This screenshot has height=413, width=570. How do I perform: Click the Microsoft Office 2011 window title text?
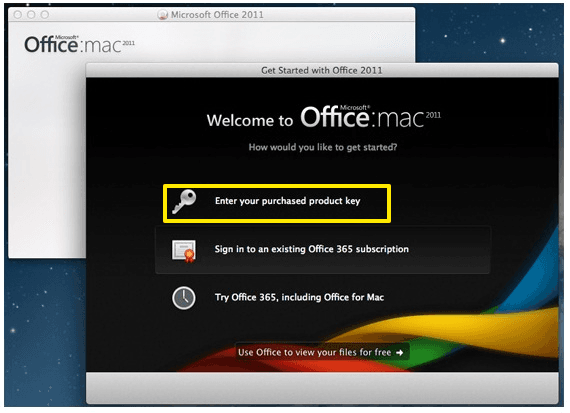[217, 15]
